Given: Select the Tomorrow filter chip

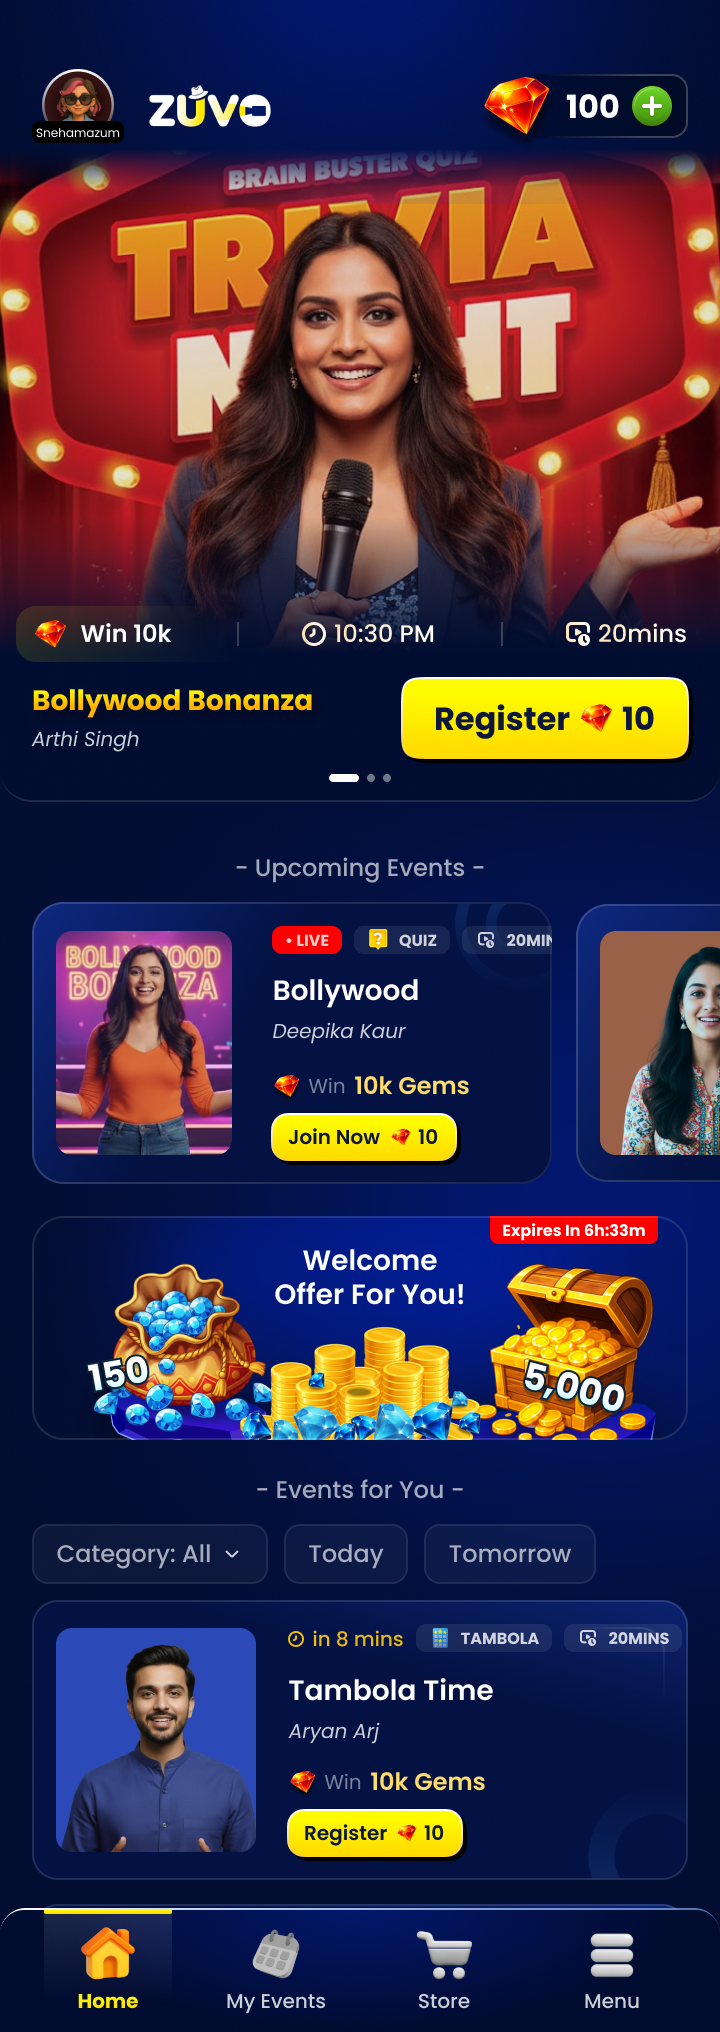Looking at the screenshot, I should 510,1554.
